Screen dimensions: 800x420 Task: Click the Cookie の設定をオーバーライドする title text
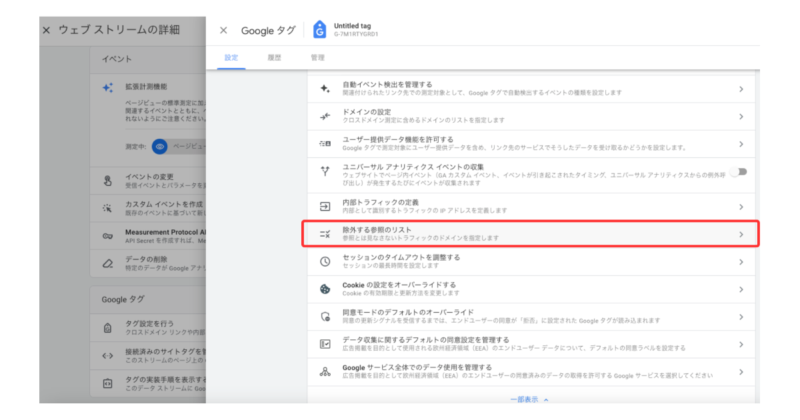[x=399, y=285]
